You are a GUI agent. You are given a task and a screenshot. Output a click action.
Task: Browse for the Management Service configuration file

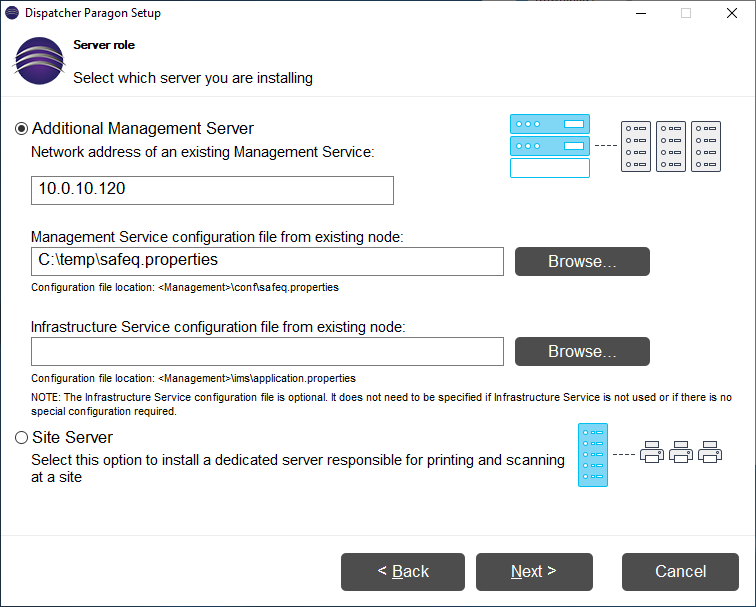click(582, 261)
